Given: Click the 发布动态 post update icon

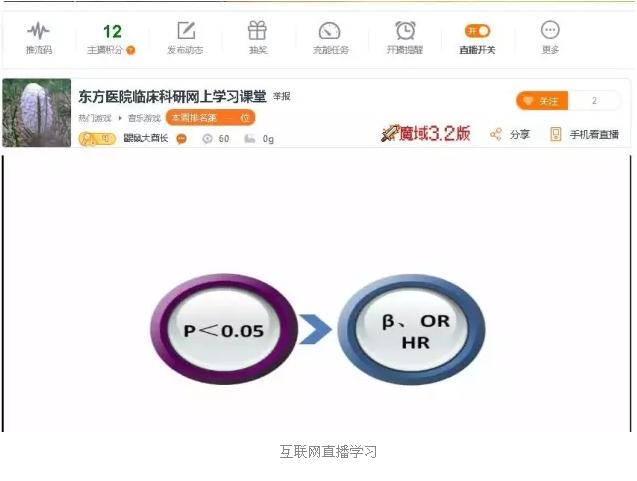Looking at the screenshot, I should 186,30.
